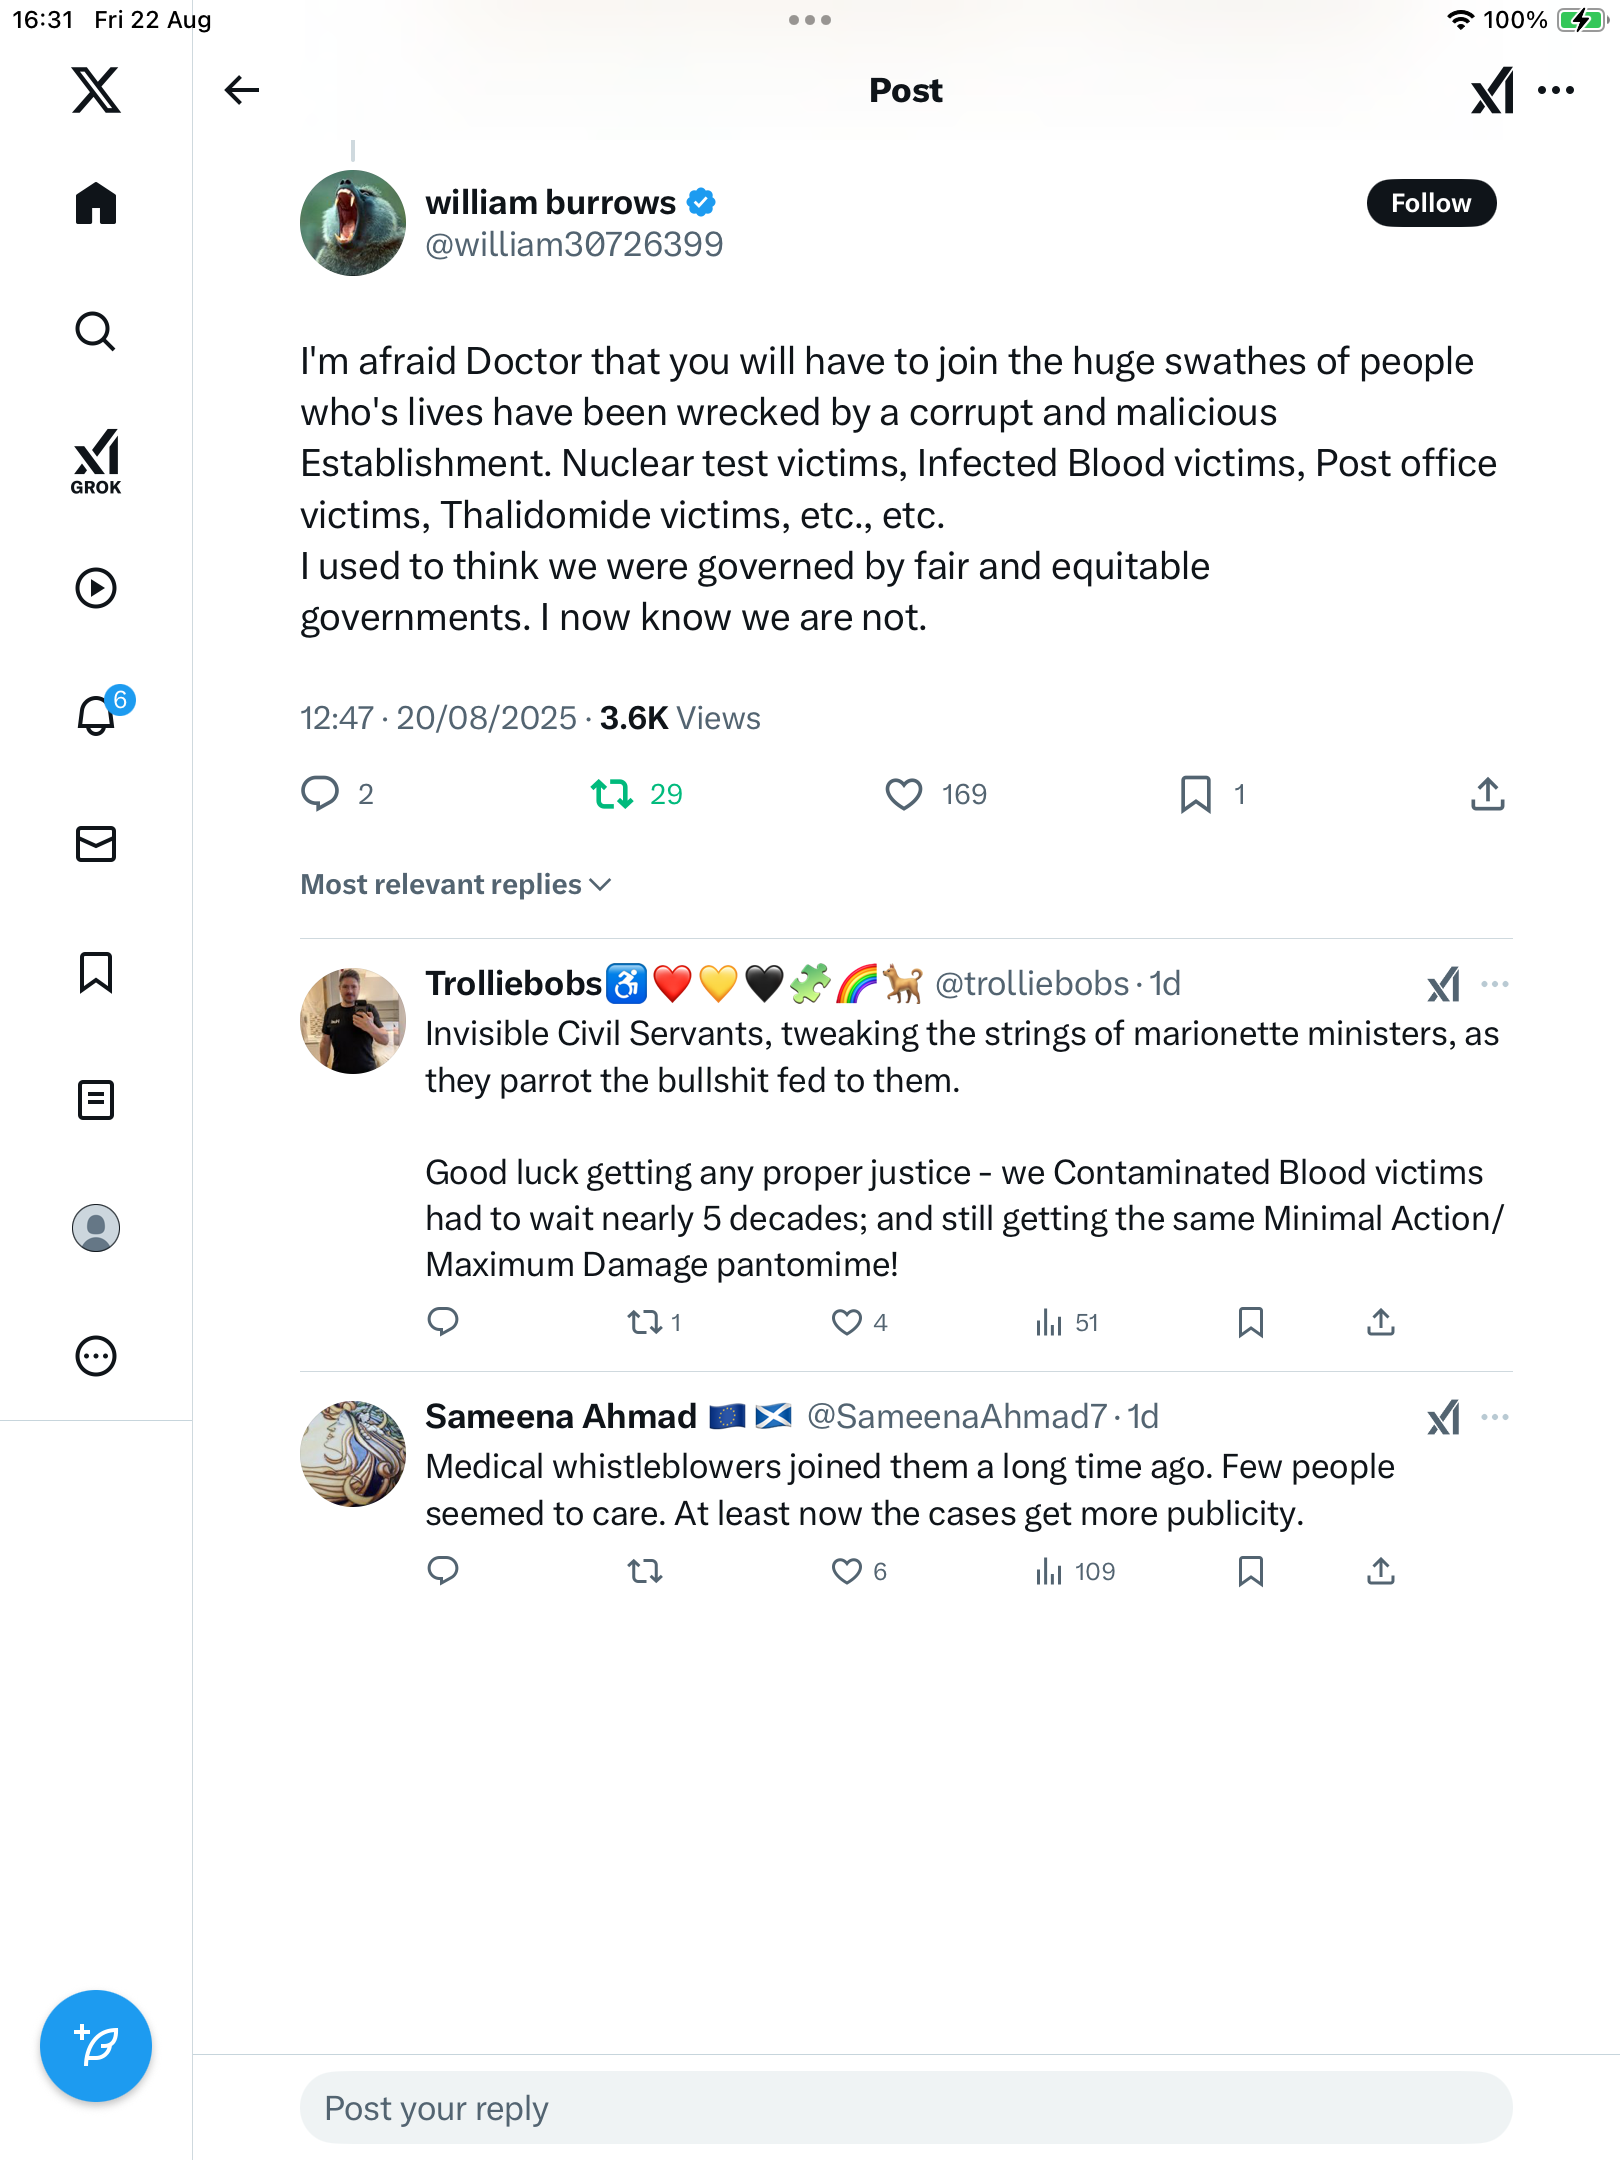Open the notifications bell
The width and height of the screenshot is (1620, 2160).
click(96, 715)
